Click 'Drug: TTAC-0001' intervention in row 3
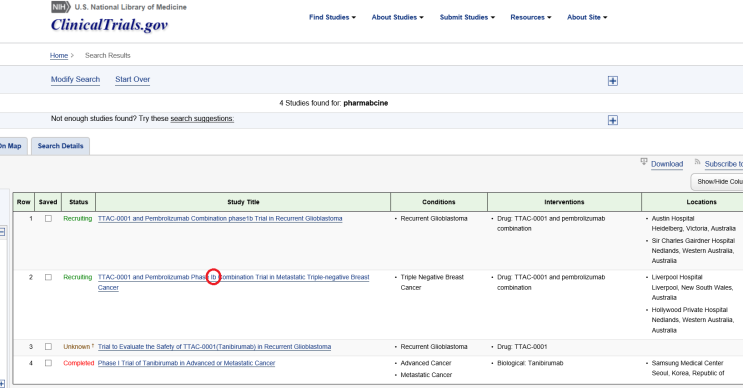 (x=522, y=347)
